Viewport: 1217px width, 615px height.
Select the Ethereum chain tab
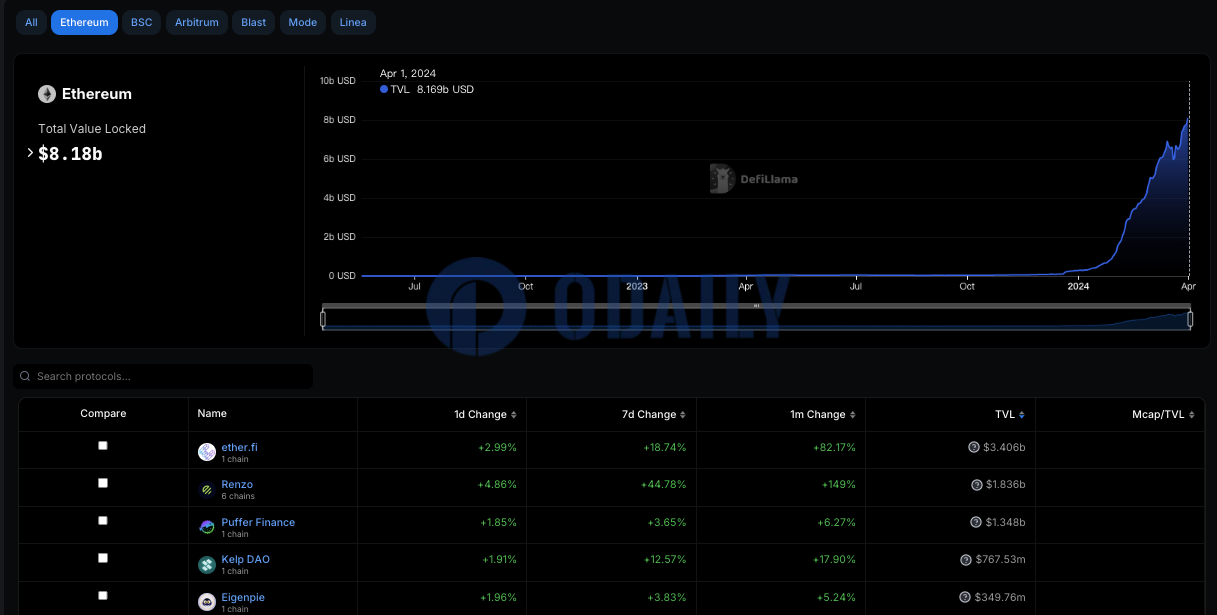(x=84, y=22)
